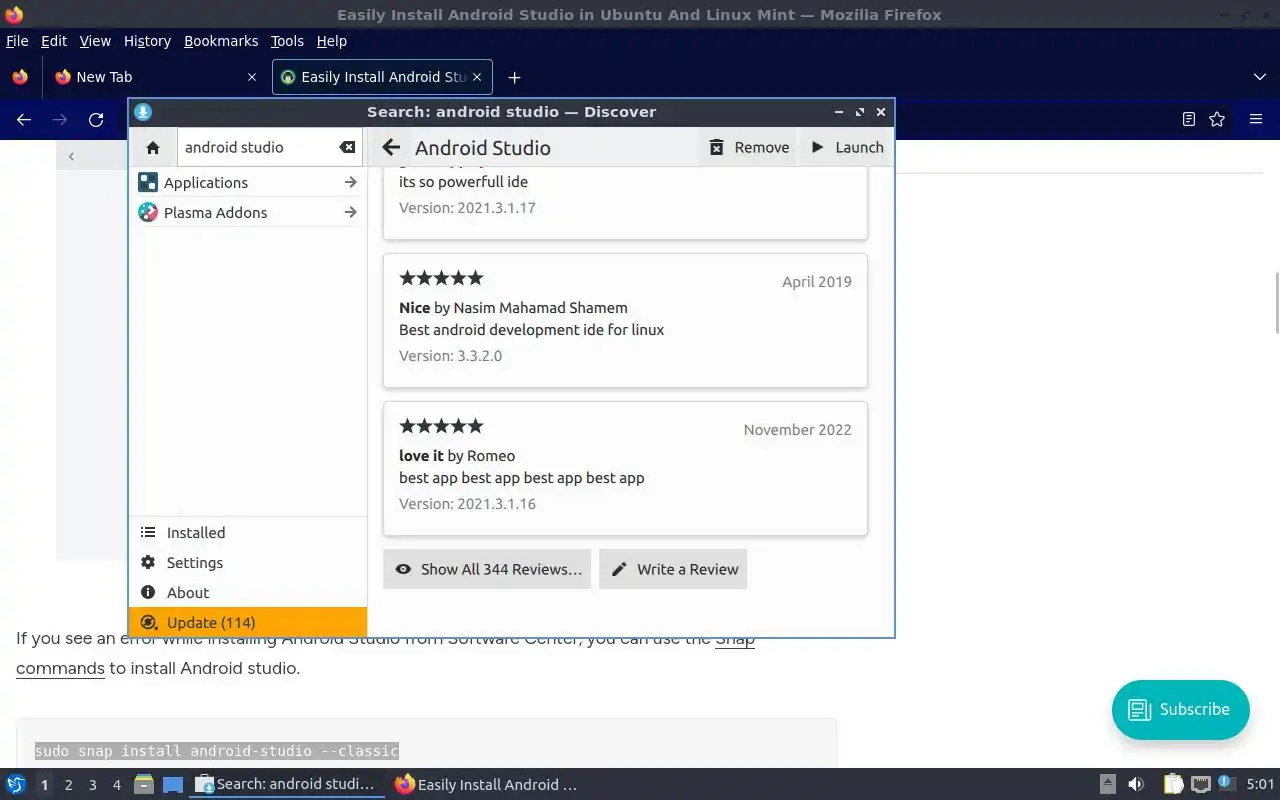
Task: Switch to the New Tab tab
Action: (x=157, y=77)
